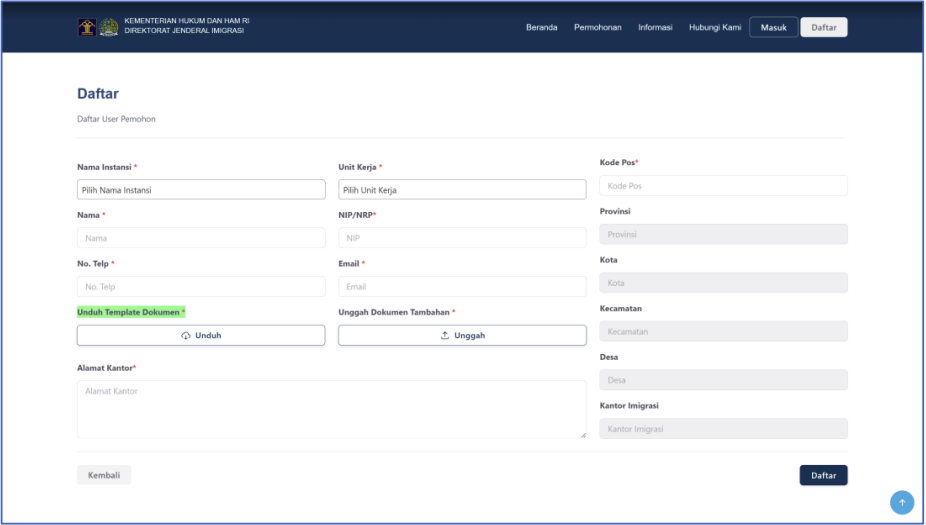Open the Beranda menu item

(541, 27)
